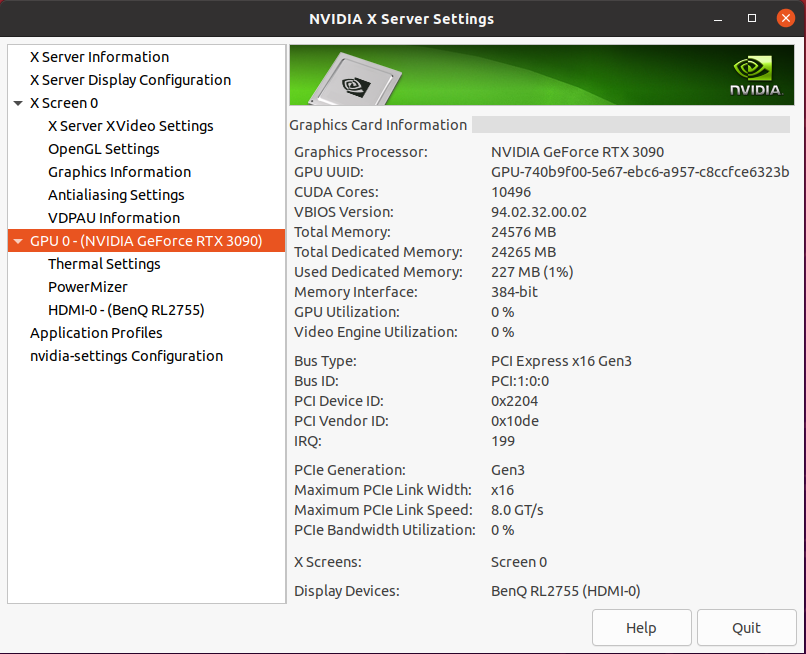806x654 pixels.
Task: Click the GPU UUID value starting GPU-740b9f00
Action: click(x=640, y=172)
